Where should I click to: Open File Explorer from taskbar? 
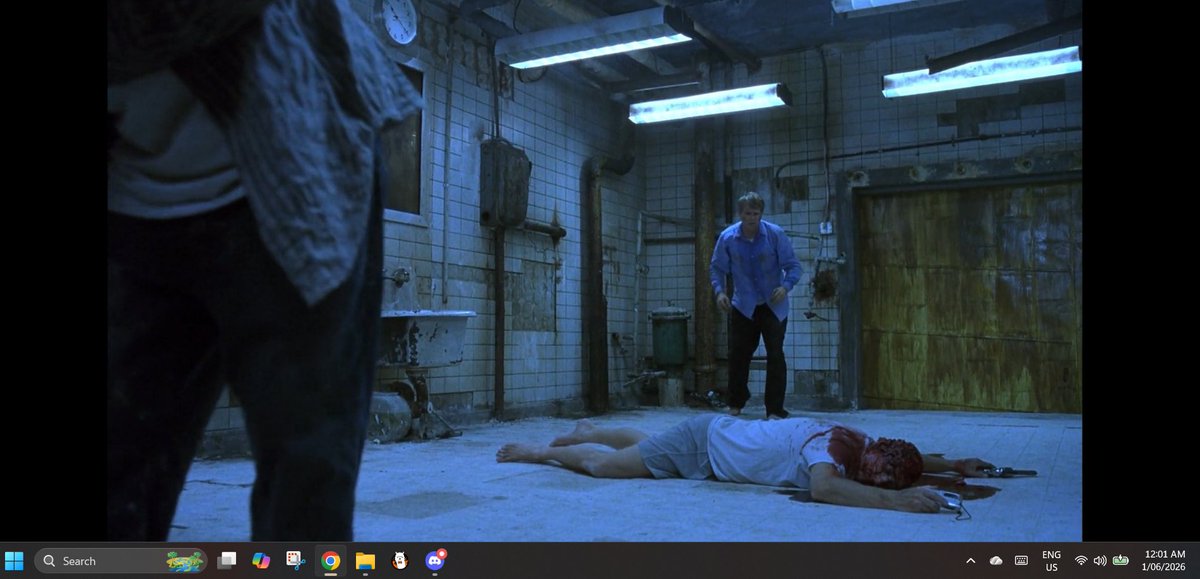[x=365, y=561]
